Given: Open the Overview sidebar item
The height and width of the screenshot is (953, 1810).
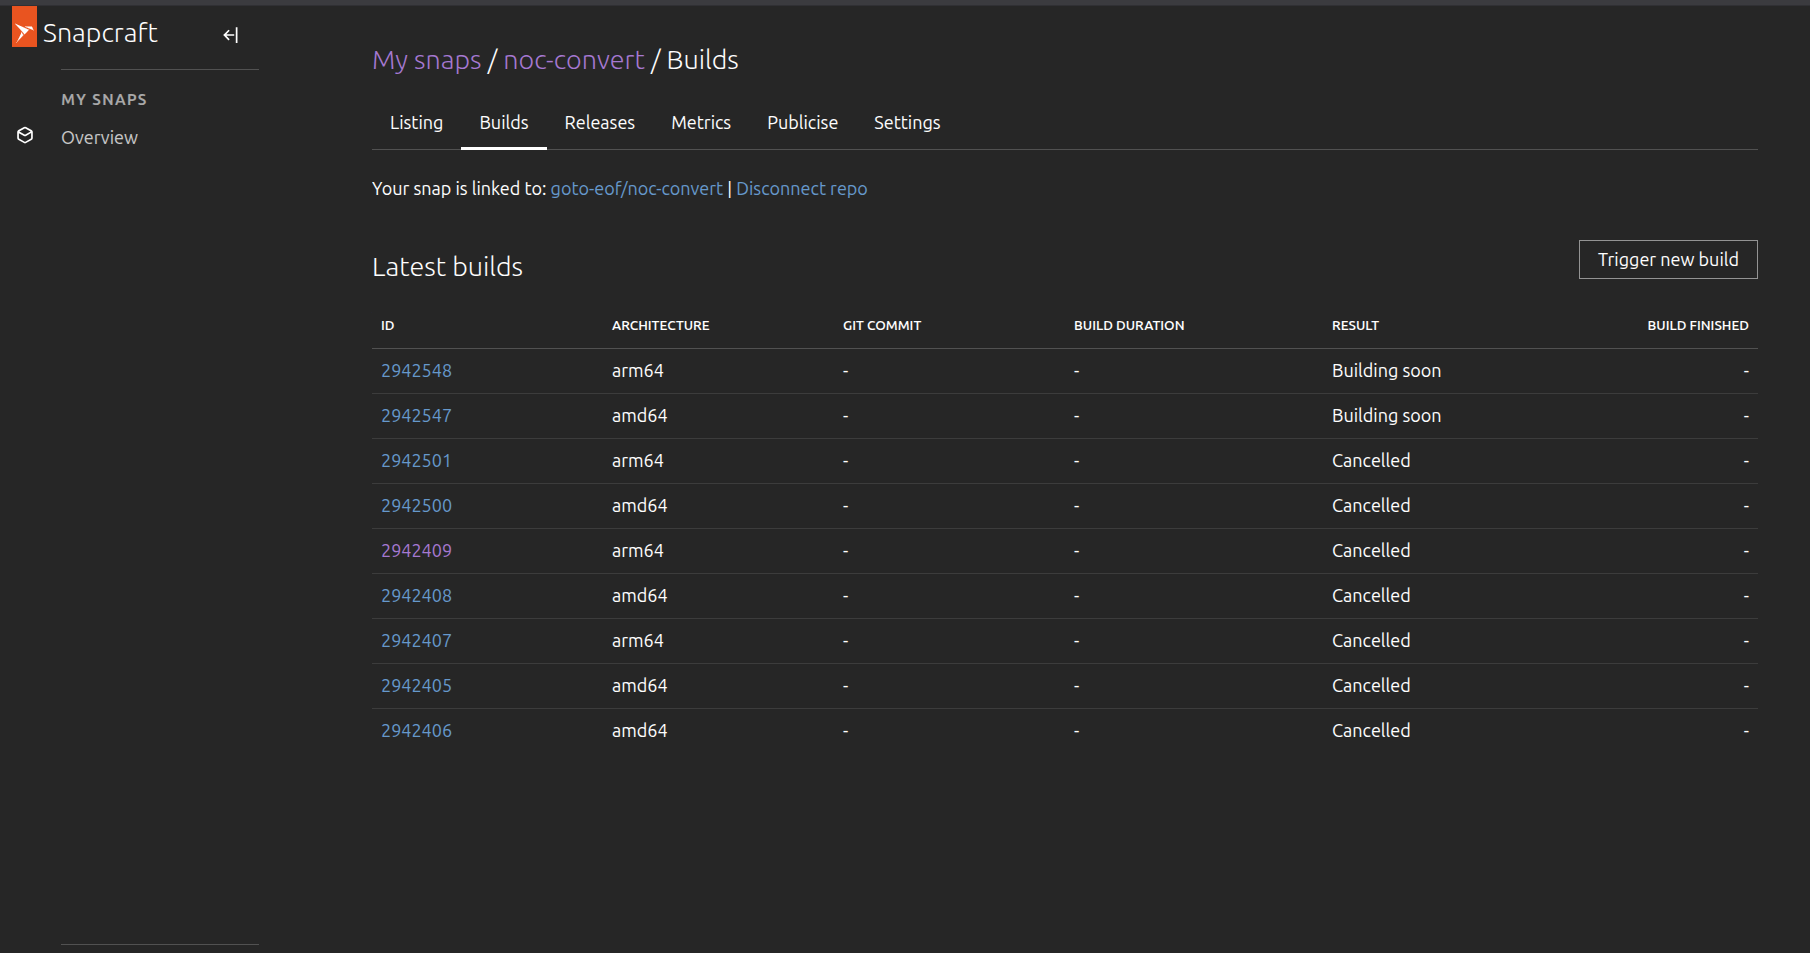Looking at the screenshot, I should tap(99, 138).
